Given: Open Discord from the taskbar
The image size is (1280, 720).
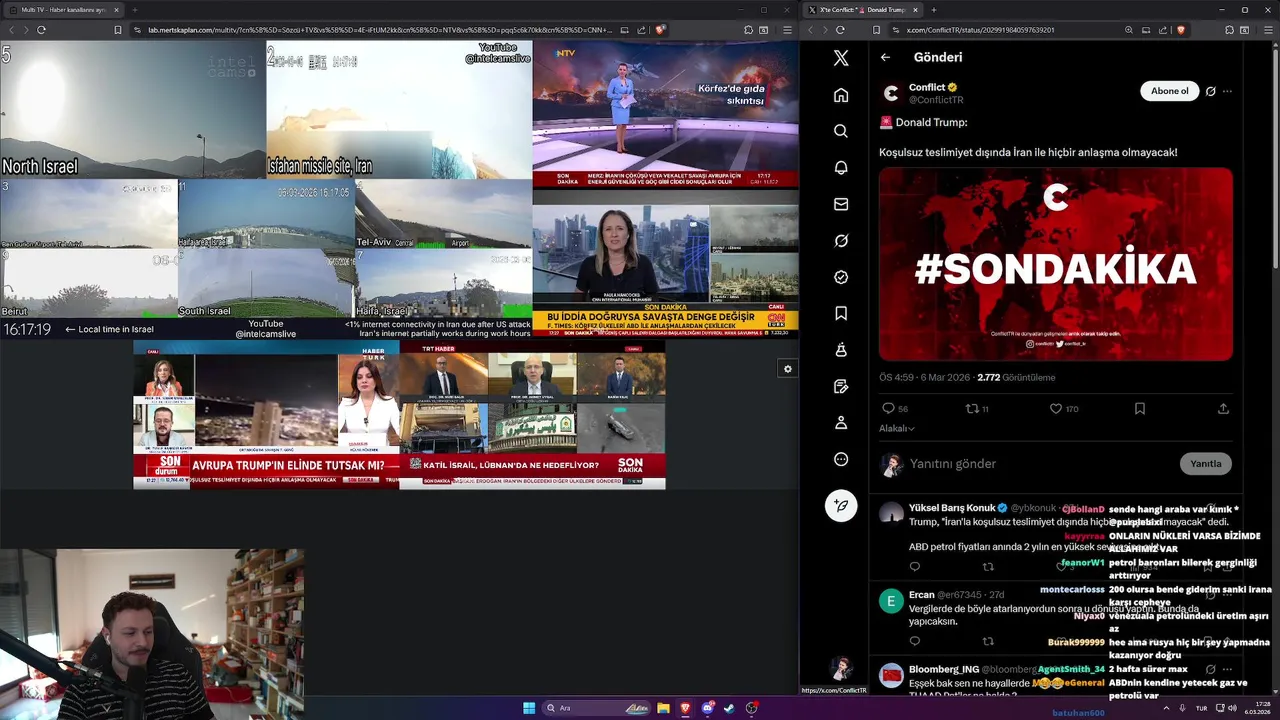Looking at the screenshot, I should [x=708, y=708].
